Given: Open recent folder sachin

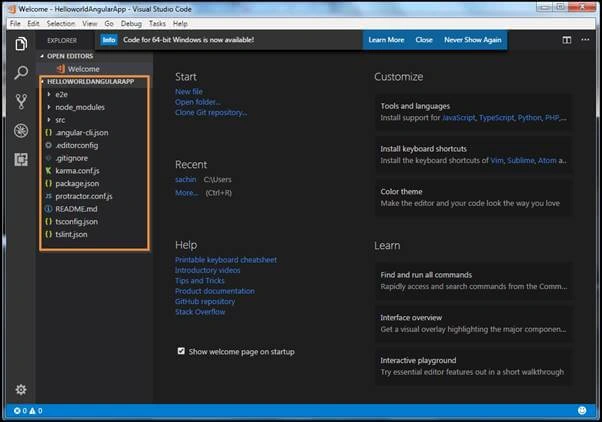Looking at the screenshot, I should tap(185, 179).
